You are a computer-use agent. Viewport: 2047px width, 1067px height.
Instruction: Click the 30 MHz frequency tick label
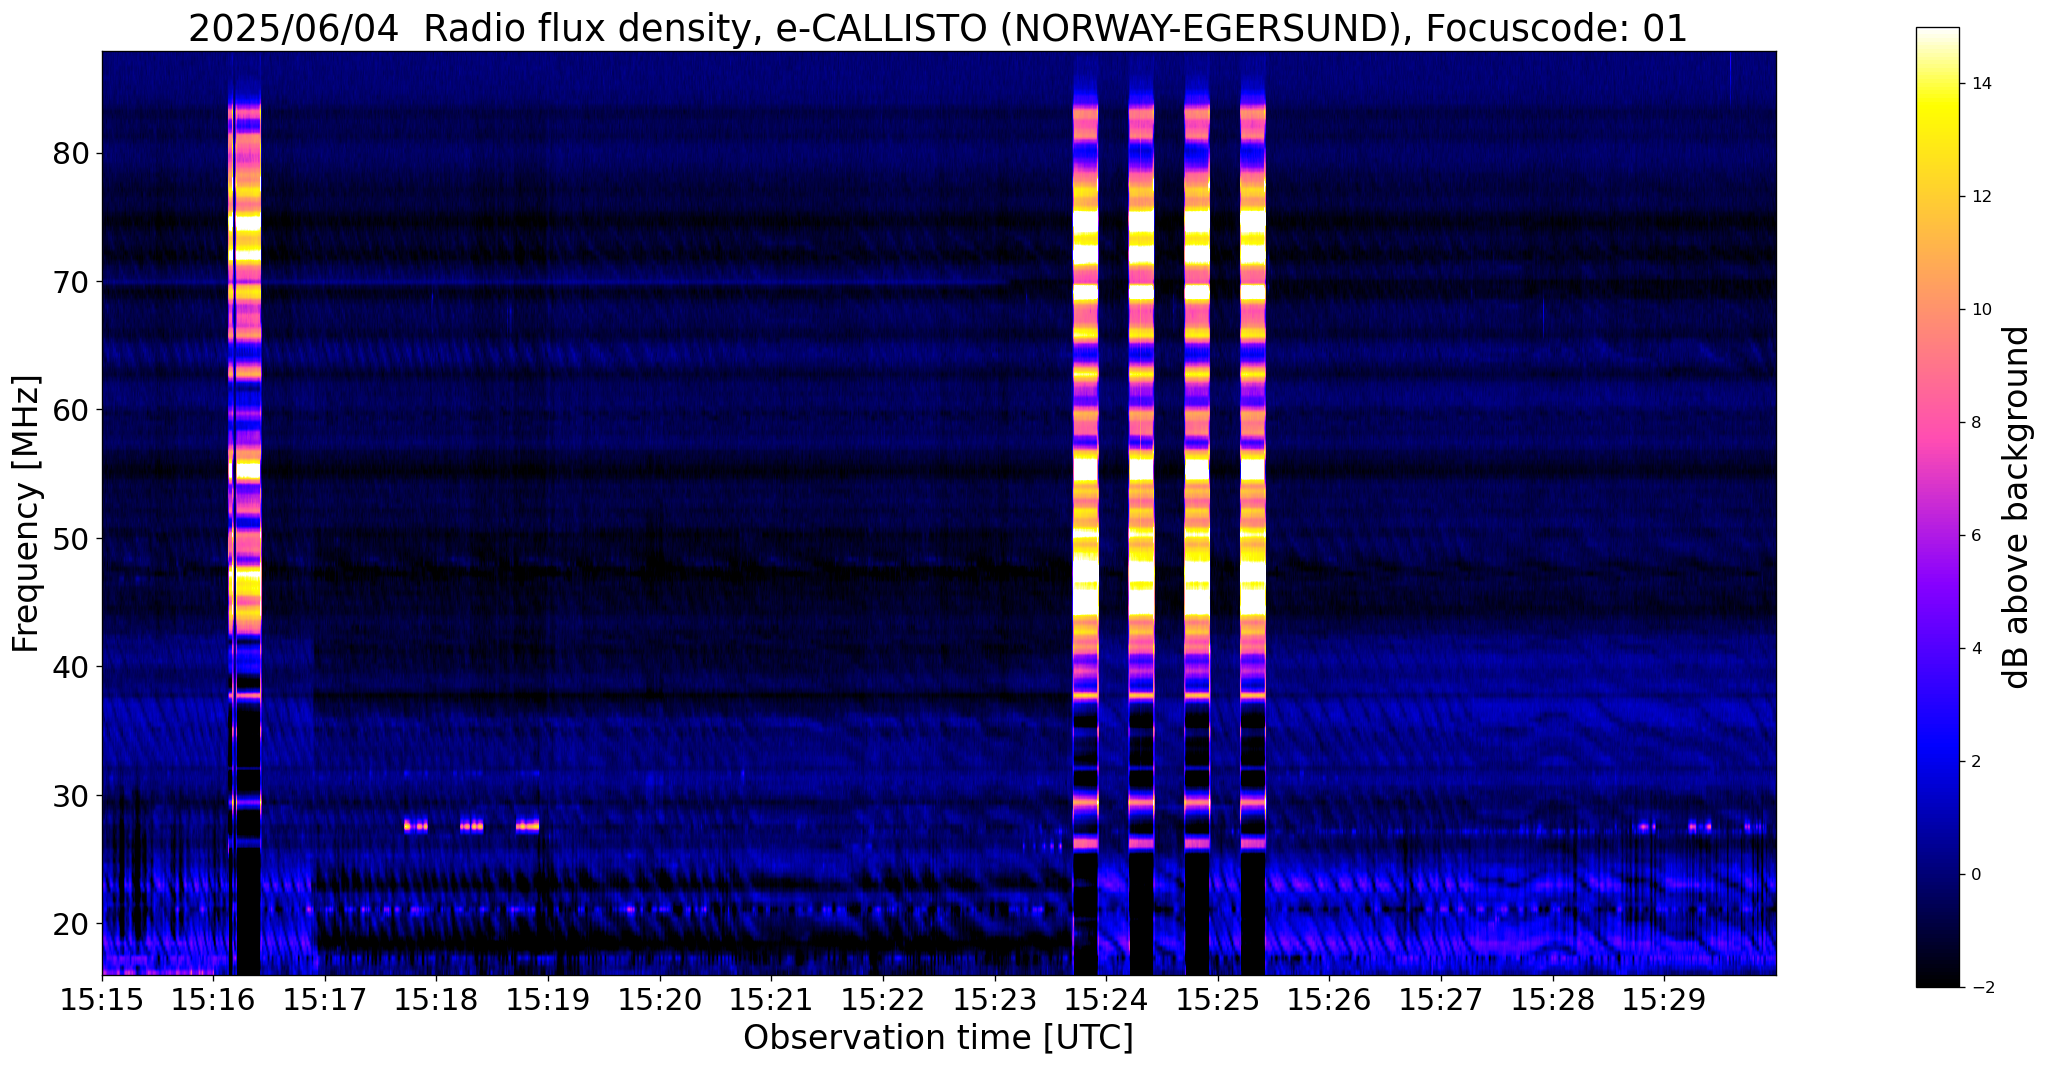70,795
